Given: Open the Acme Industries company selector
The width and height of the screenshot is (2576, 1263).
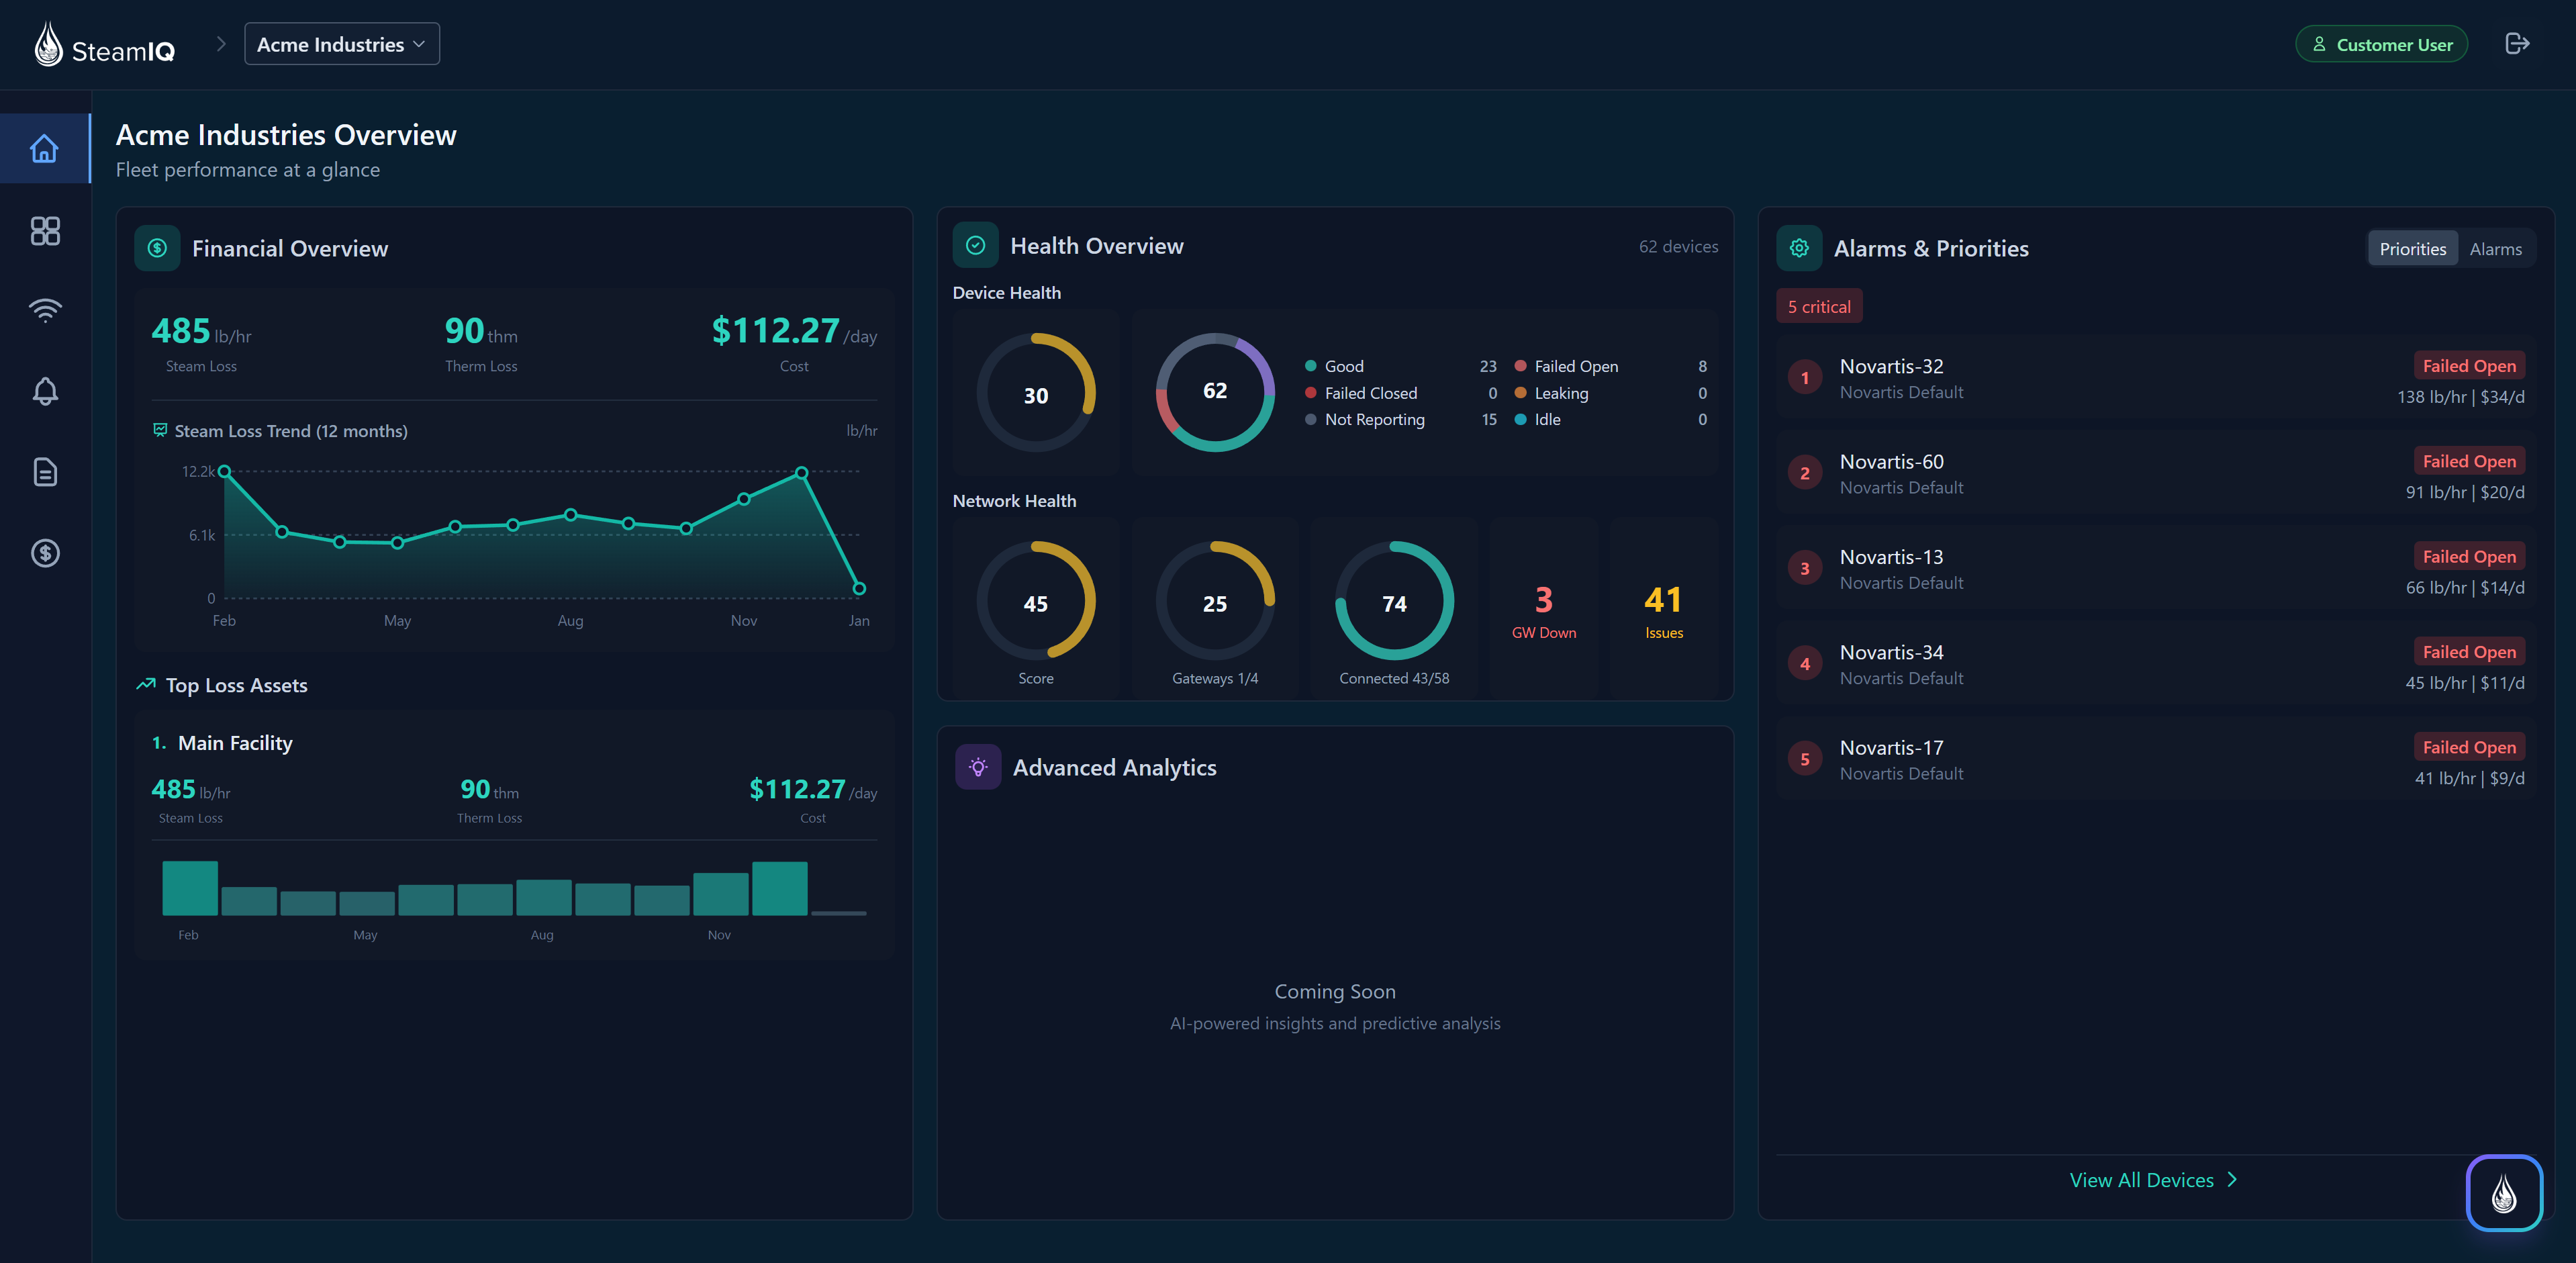Looking at the screenshot, I should 341,43.
